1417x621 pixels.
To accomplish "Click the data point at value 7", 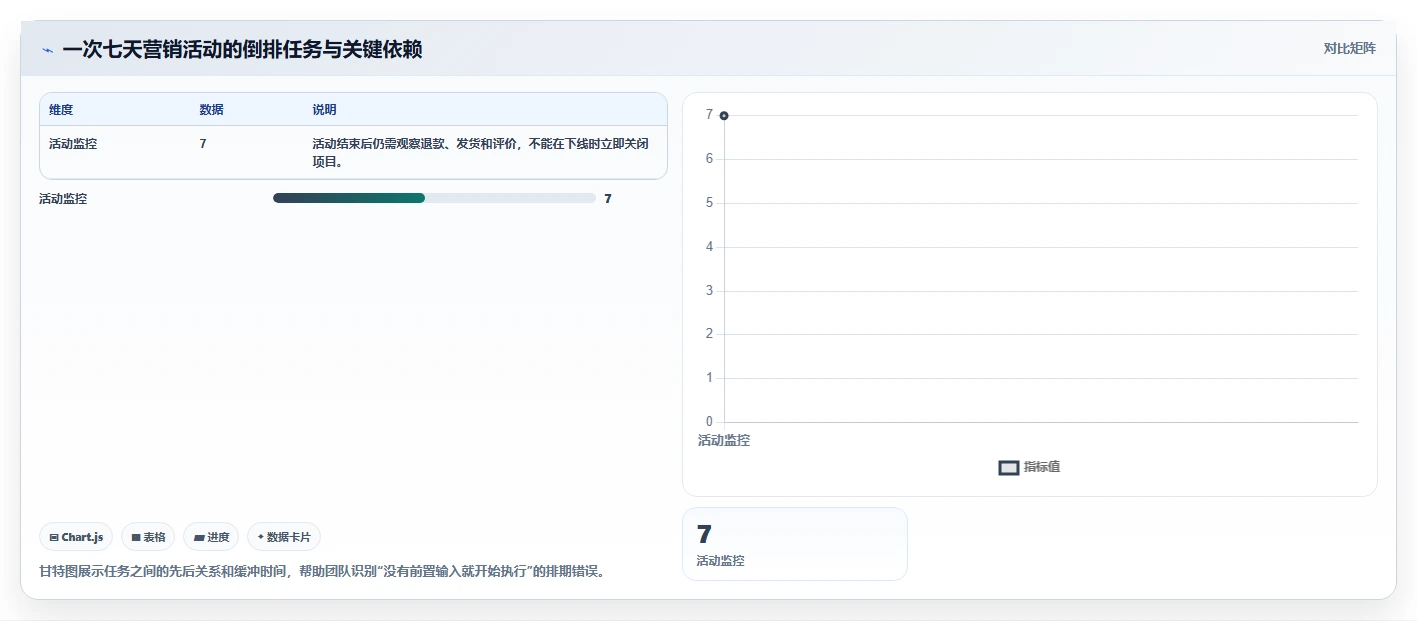I will (x=724, y=116).
